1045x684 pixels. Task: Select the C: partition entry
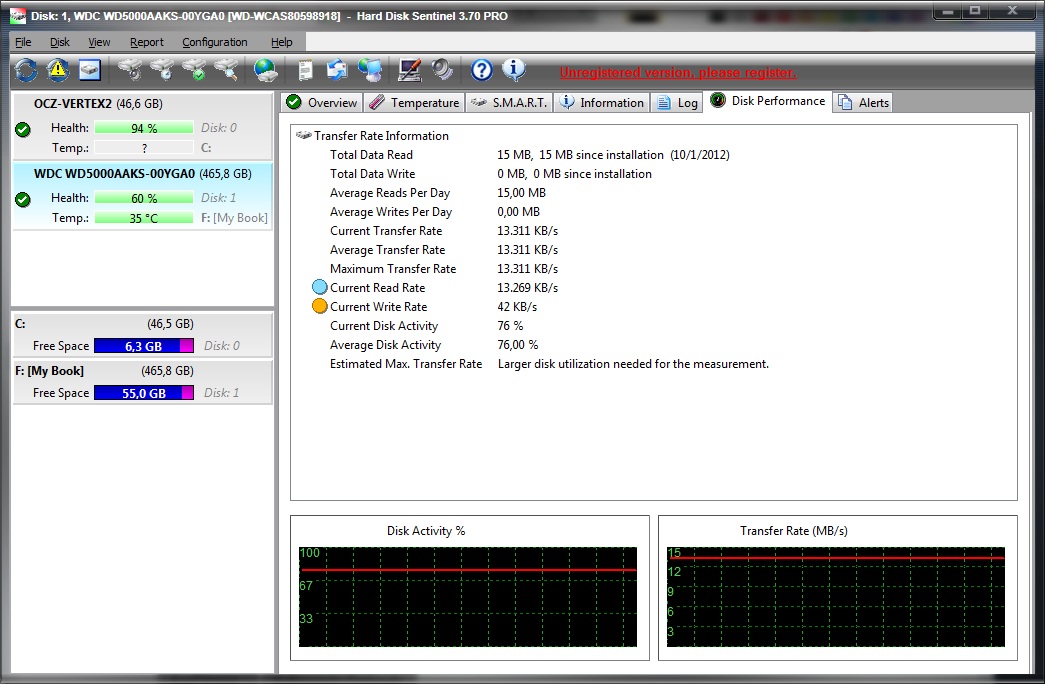coord(142,335)
